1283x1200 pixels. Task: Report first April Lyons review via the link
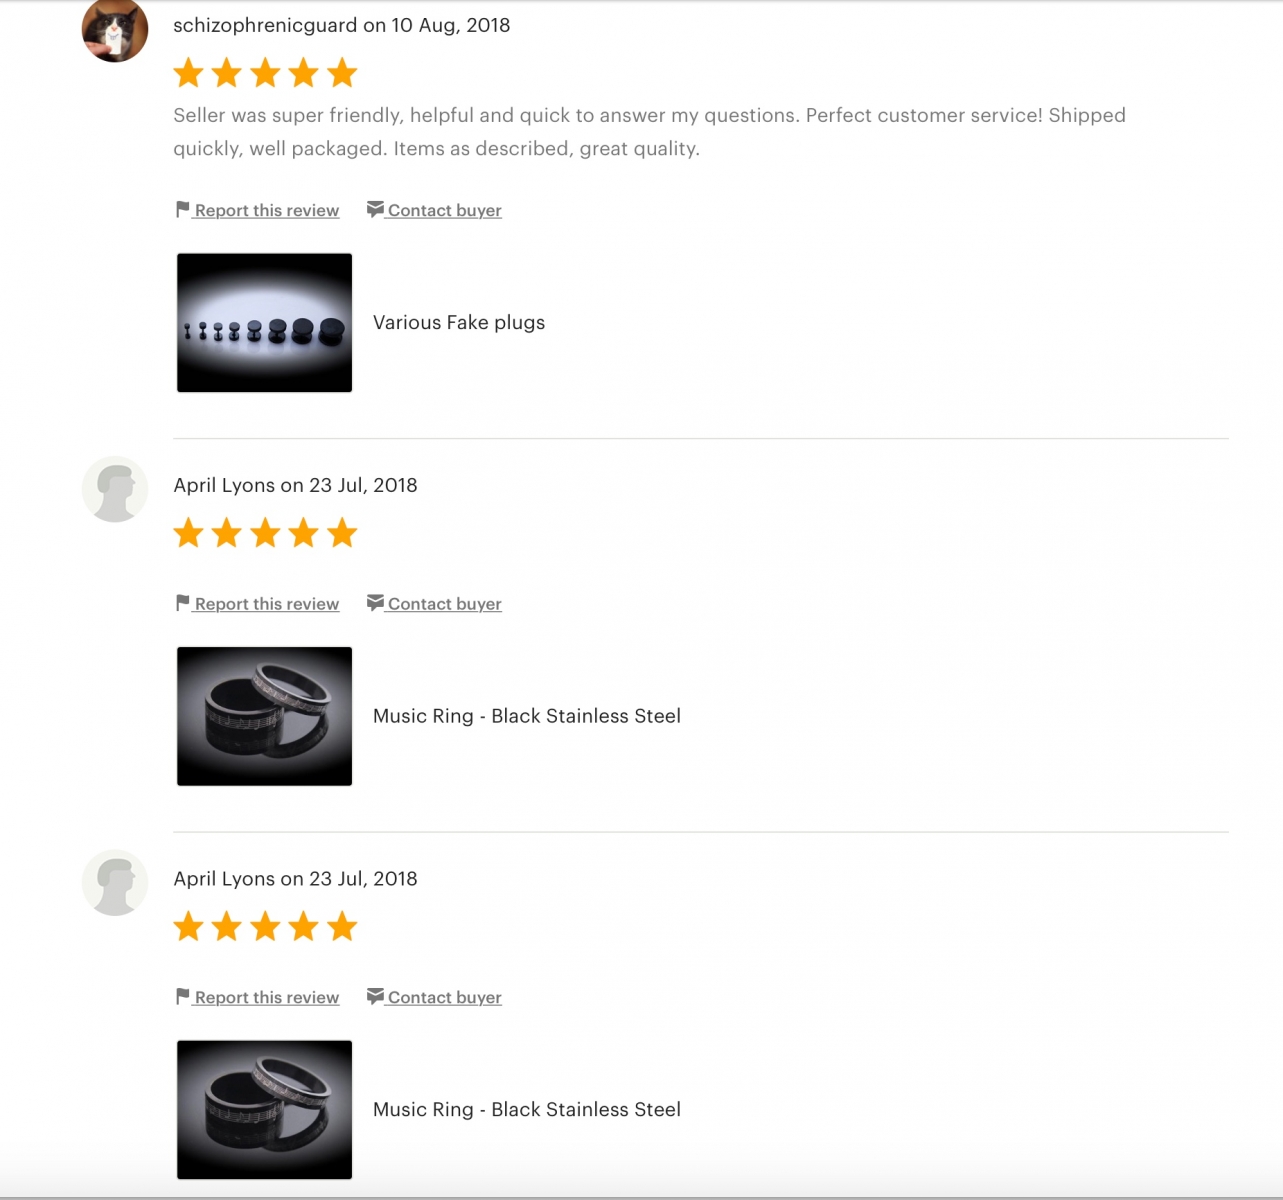(x=266, y=604)
